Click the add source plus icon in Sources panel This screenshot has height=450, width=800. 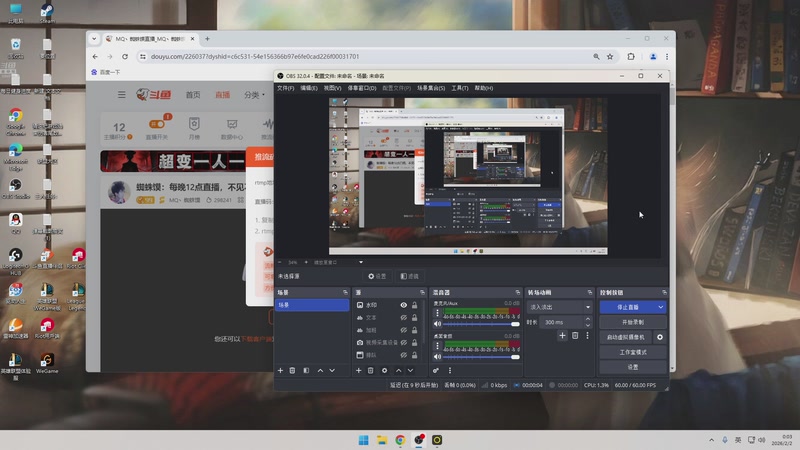(x=358, y=370)
